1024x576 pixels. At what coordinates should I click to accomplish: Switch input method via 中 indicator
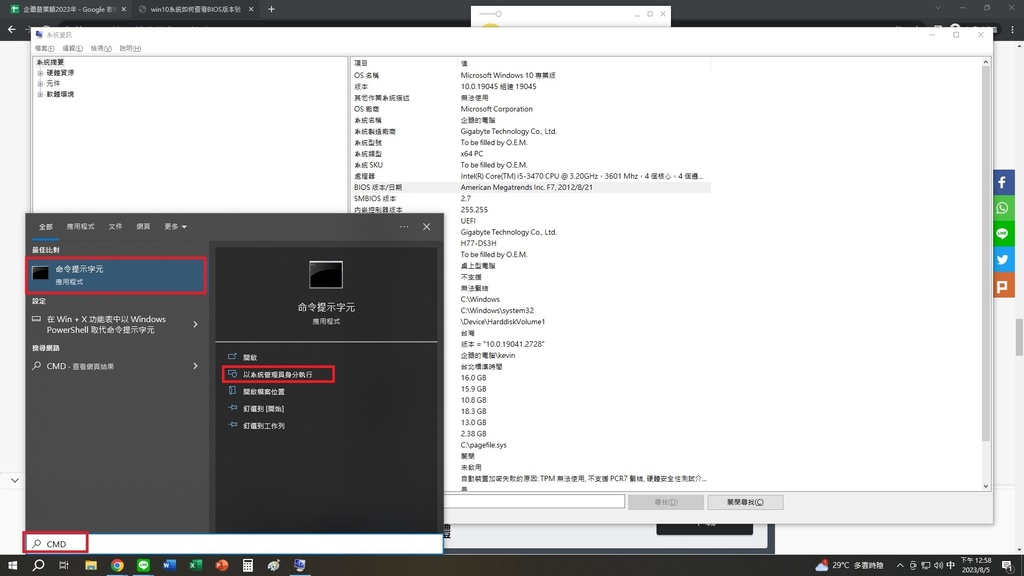[951, 566]
